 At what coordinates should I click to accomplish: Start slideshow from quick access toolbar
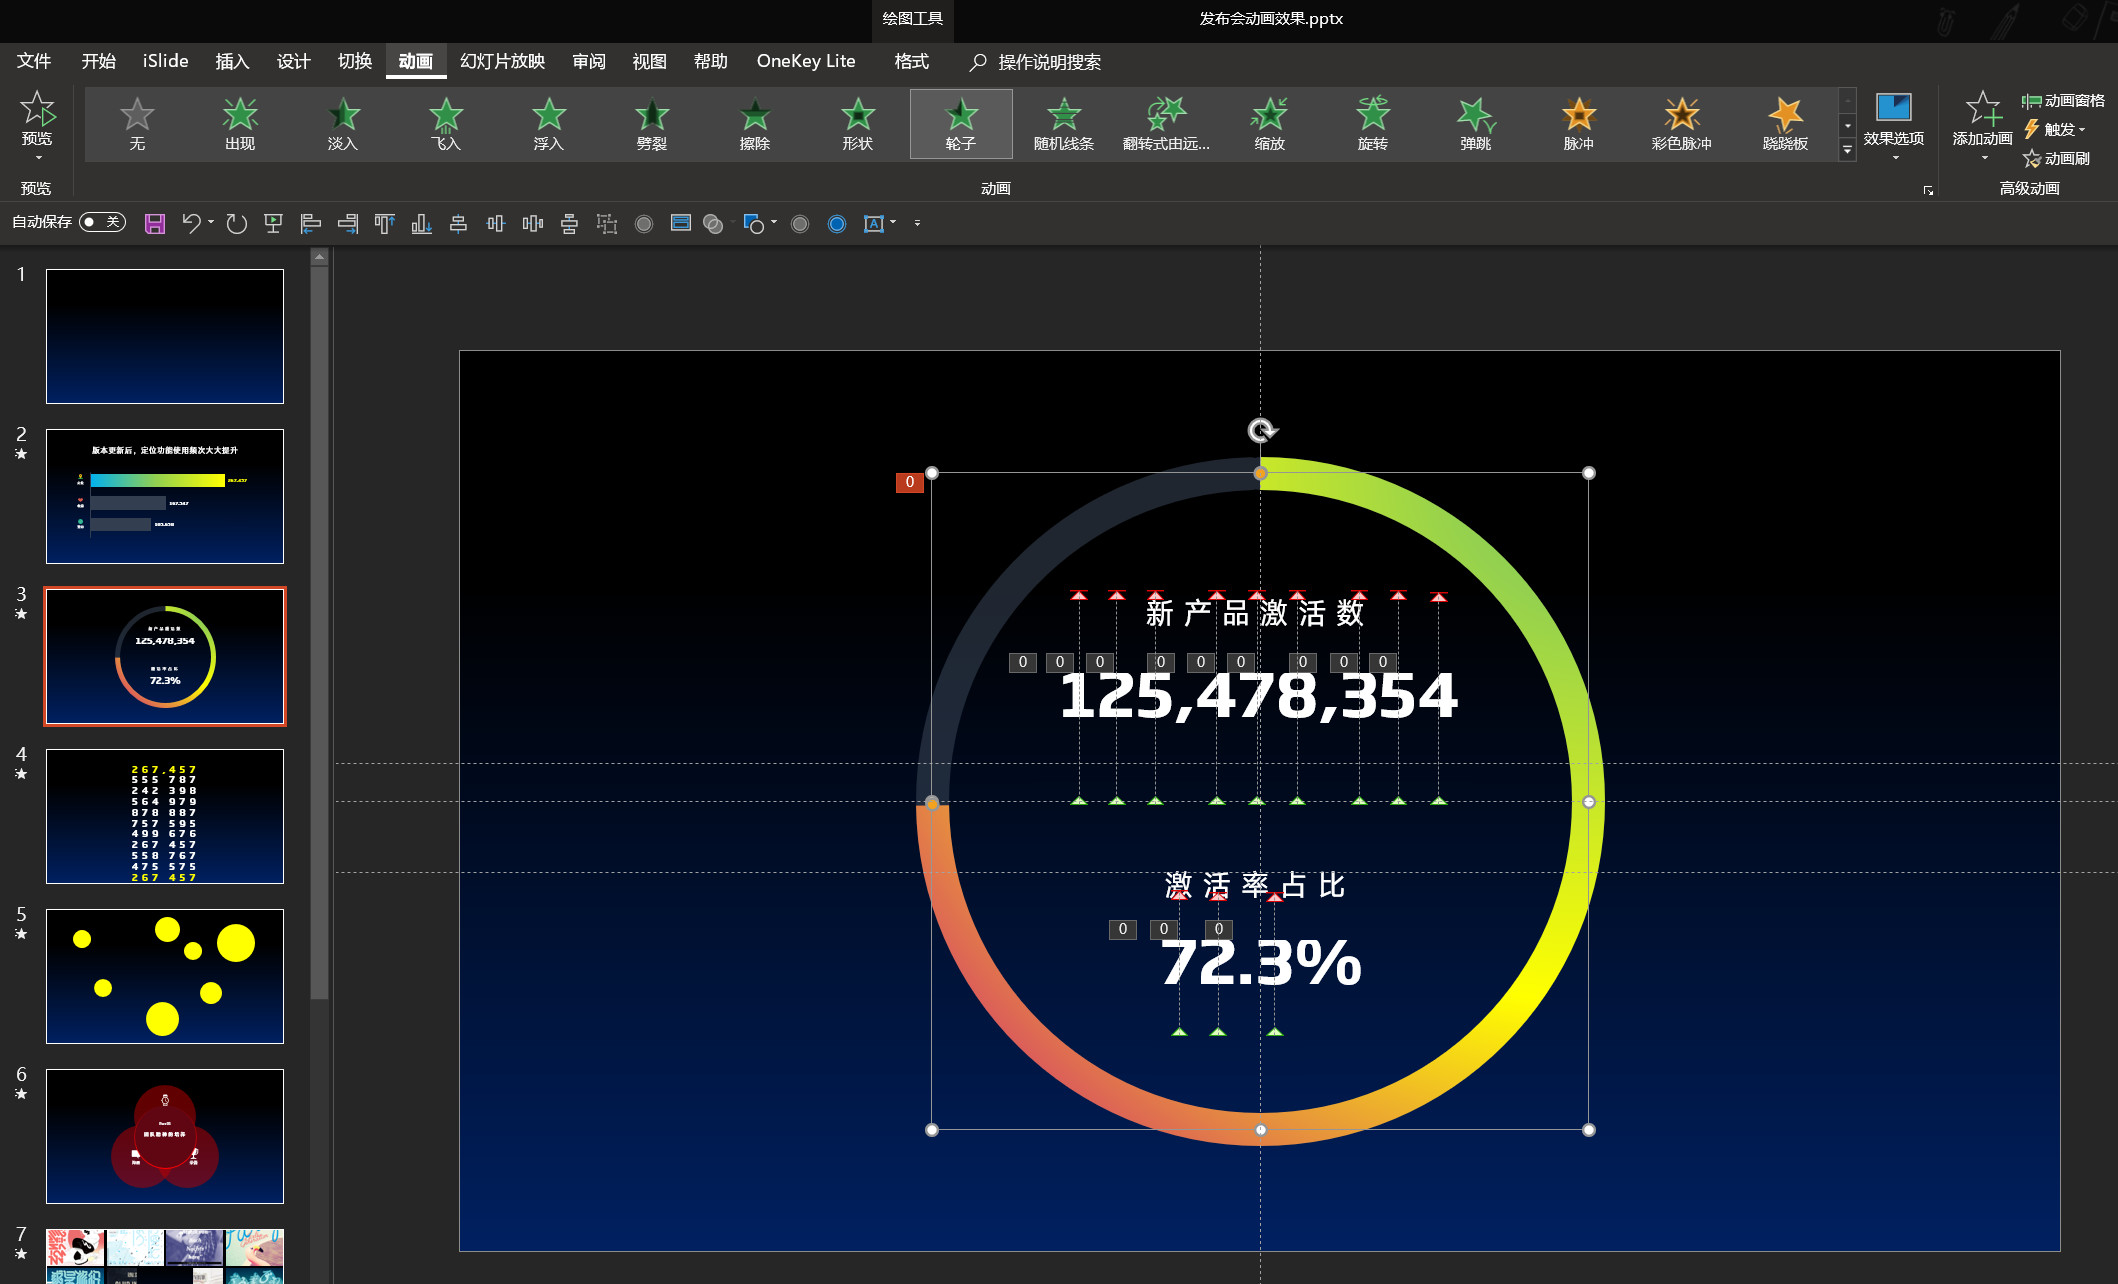273,223
